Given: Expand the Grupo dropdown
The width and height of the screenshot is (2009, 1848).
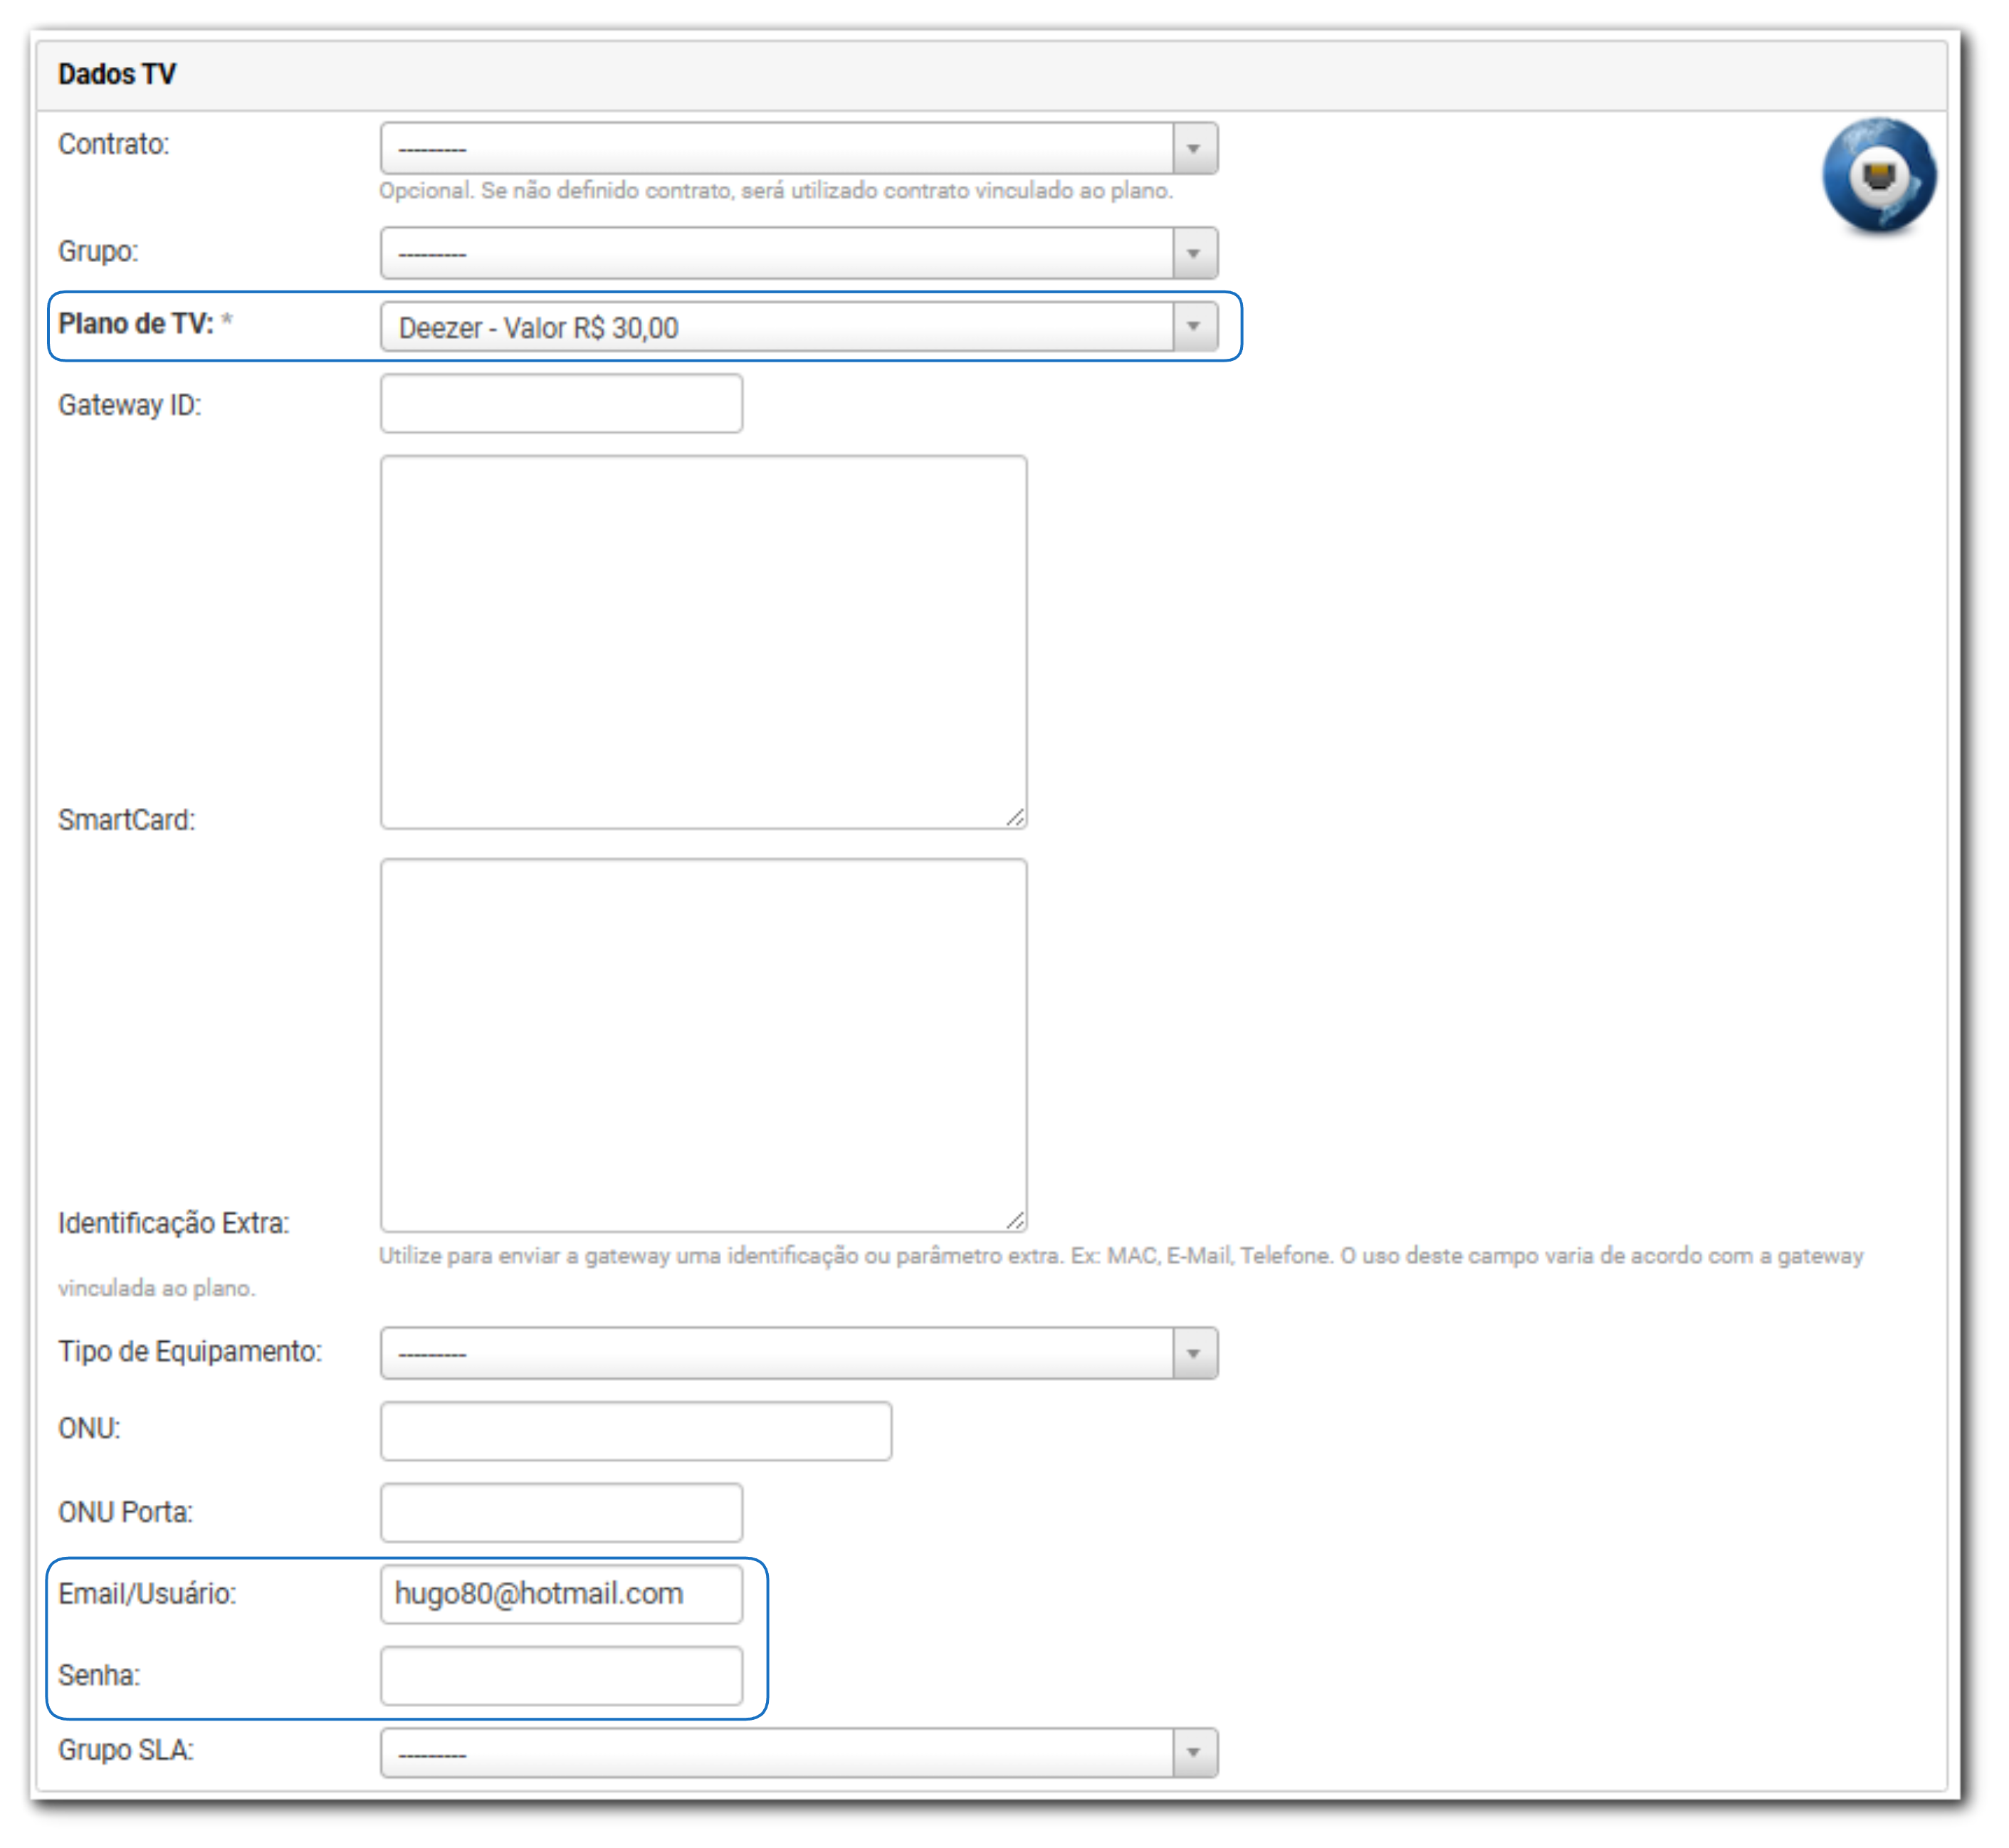Looking at the screenshot, I should click(776, 253).
